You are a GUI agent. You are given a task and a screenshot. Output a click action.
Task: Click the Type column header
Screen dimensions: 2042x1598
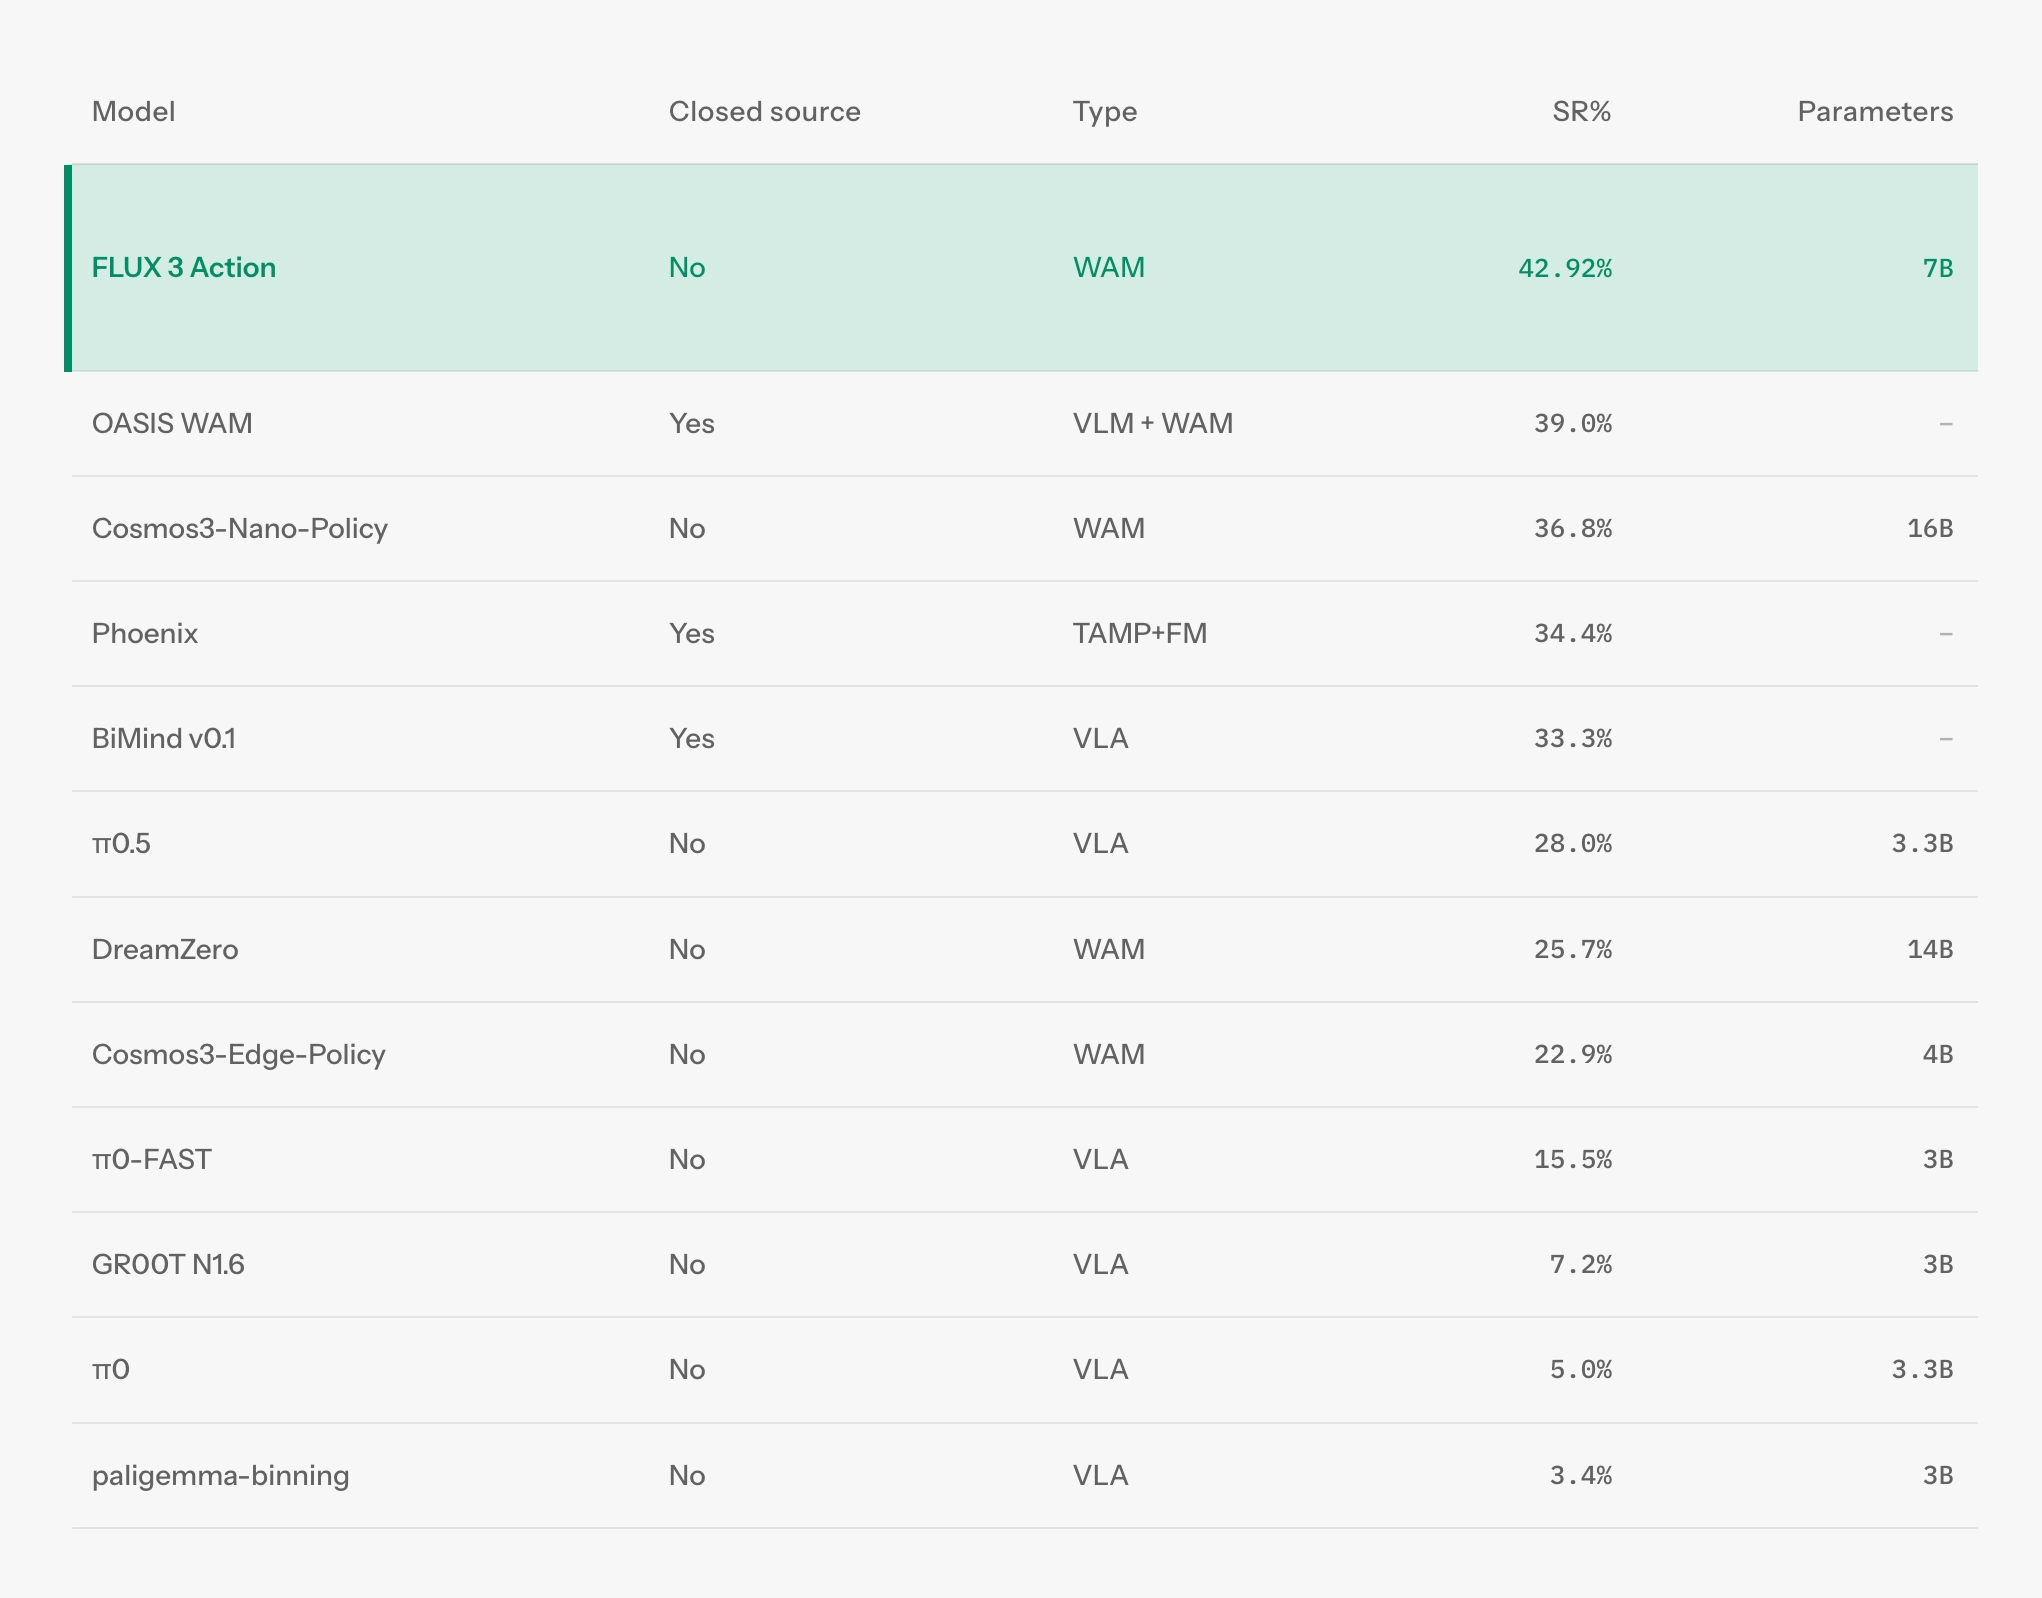(x=1105, y=112)
